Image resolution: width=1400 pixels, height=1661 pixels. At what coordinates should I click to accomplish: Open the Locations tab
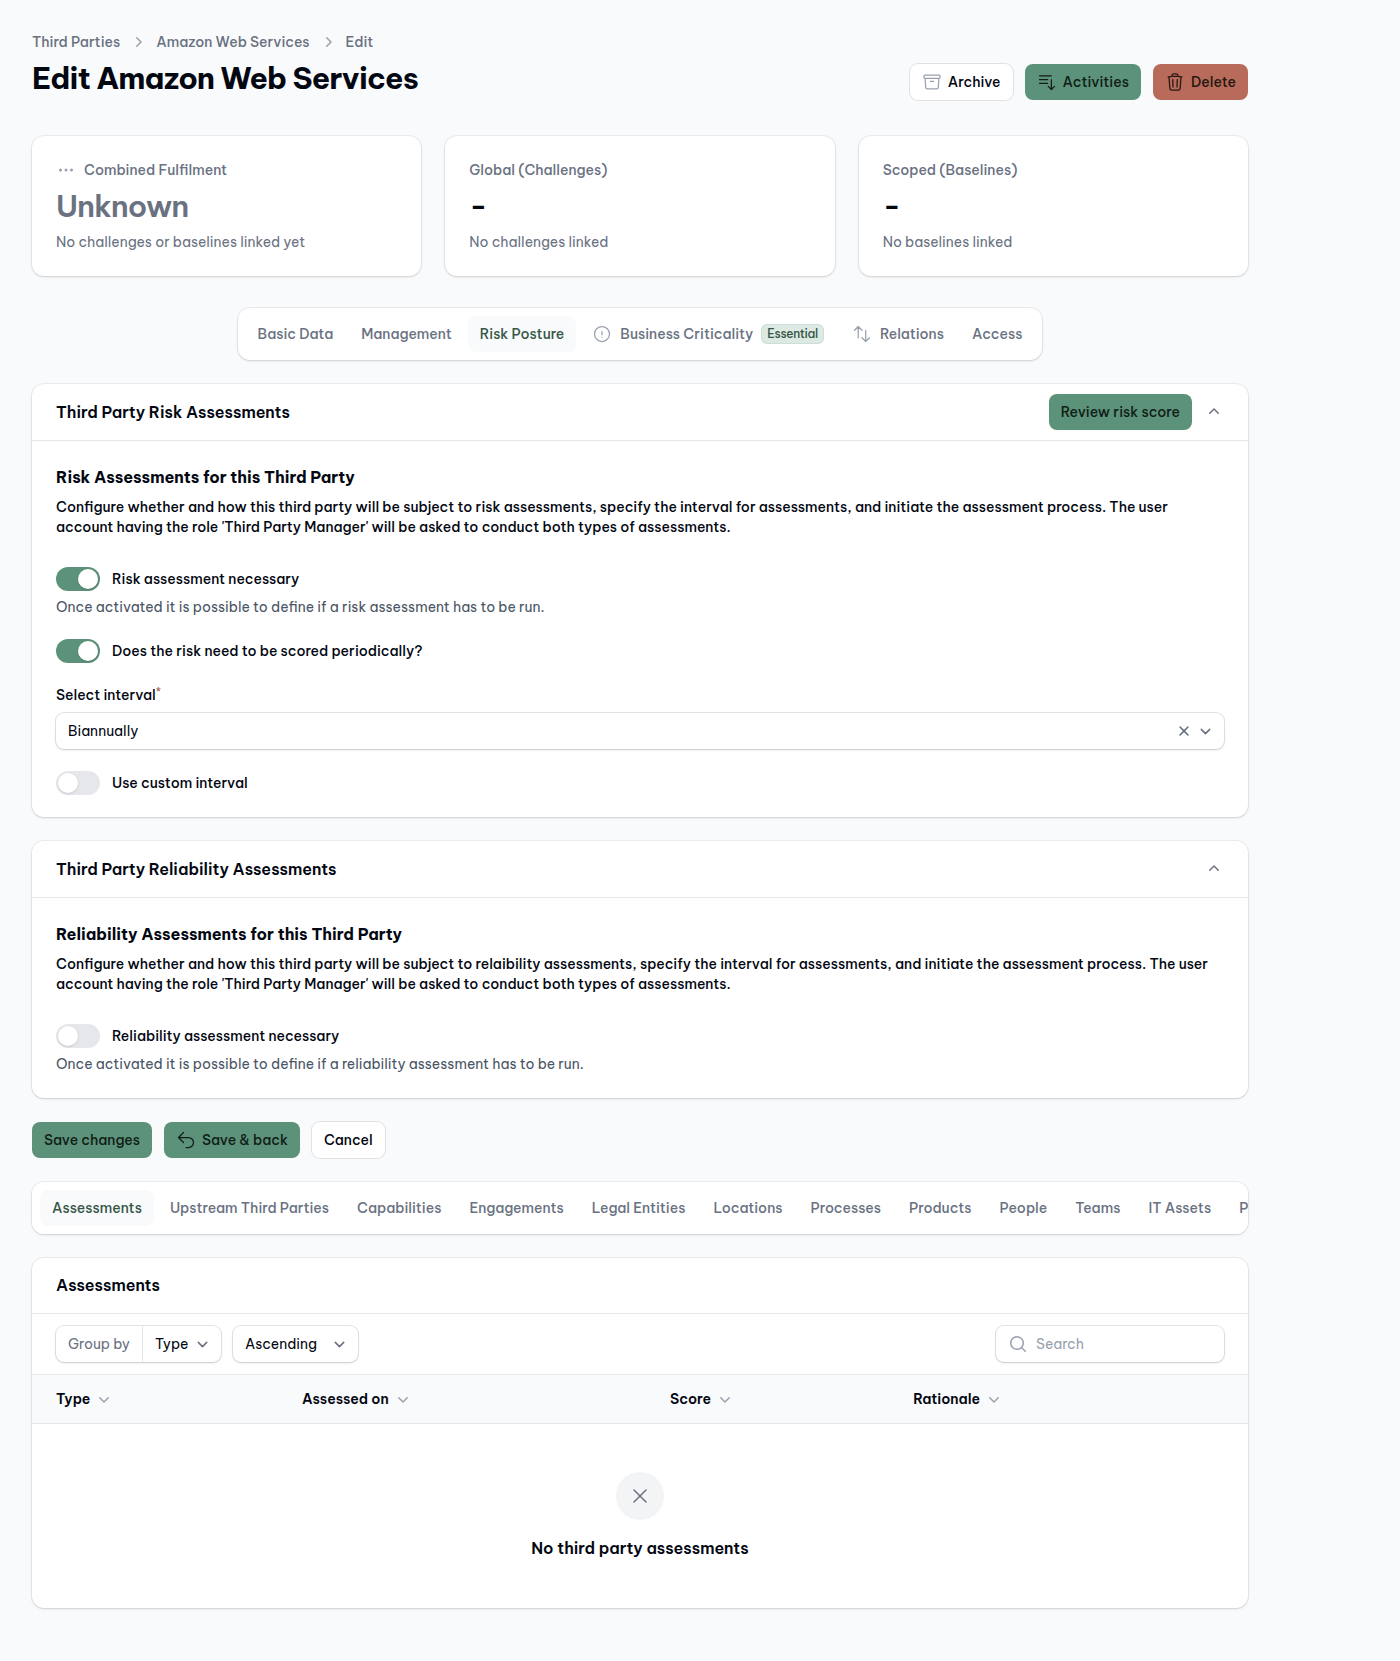tap(748, 1208)
